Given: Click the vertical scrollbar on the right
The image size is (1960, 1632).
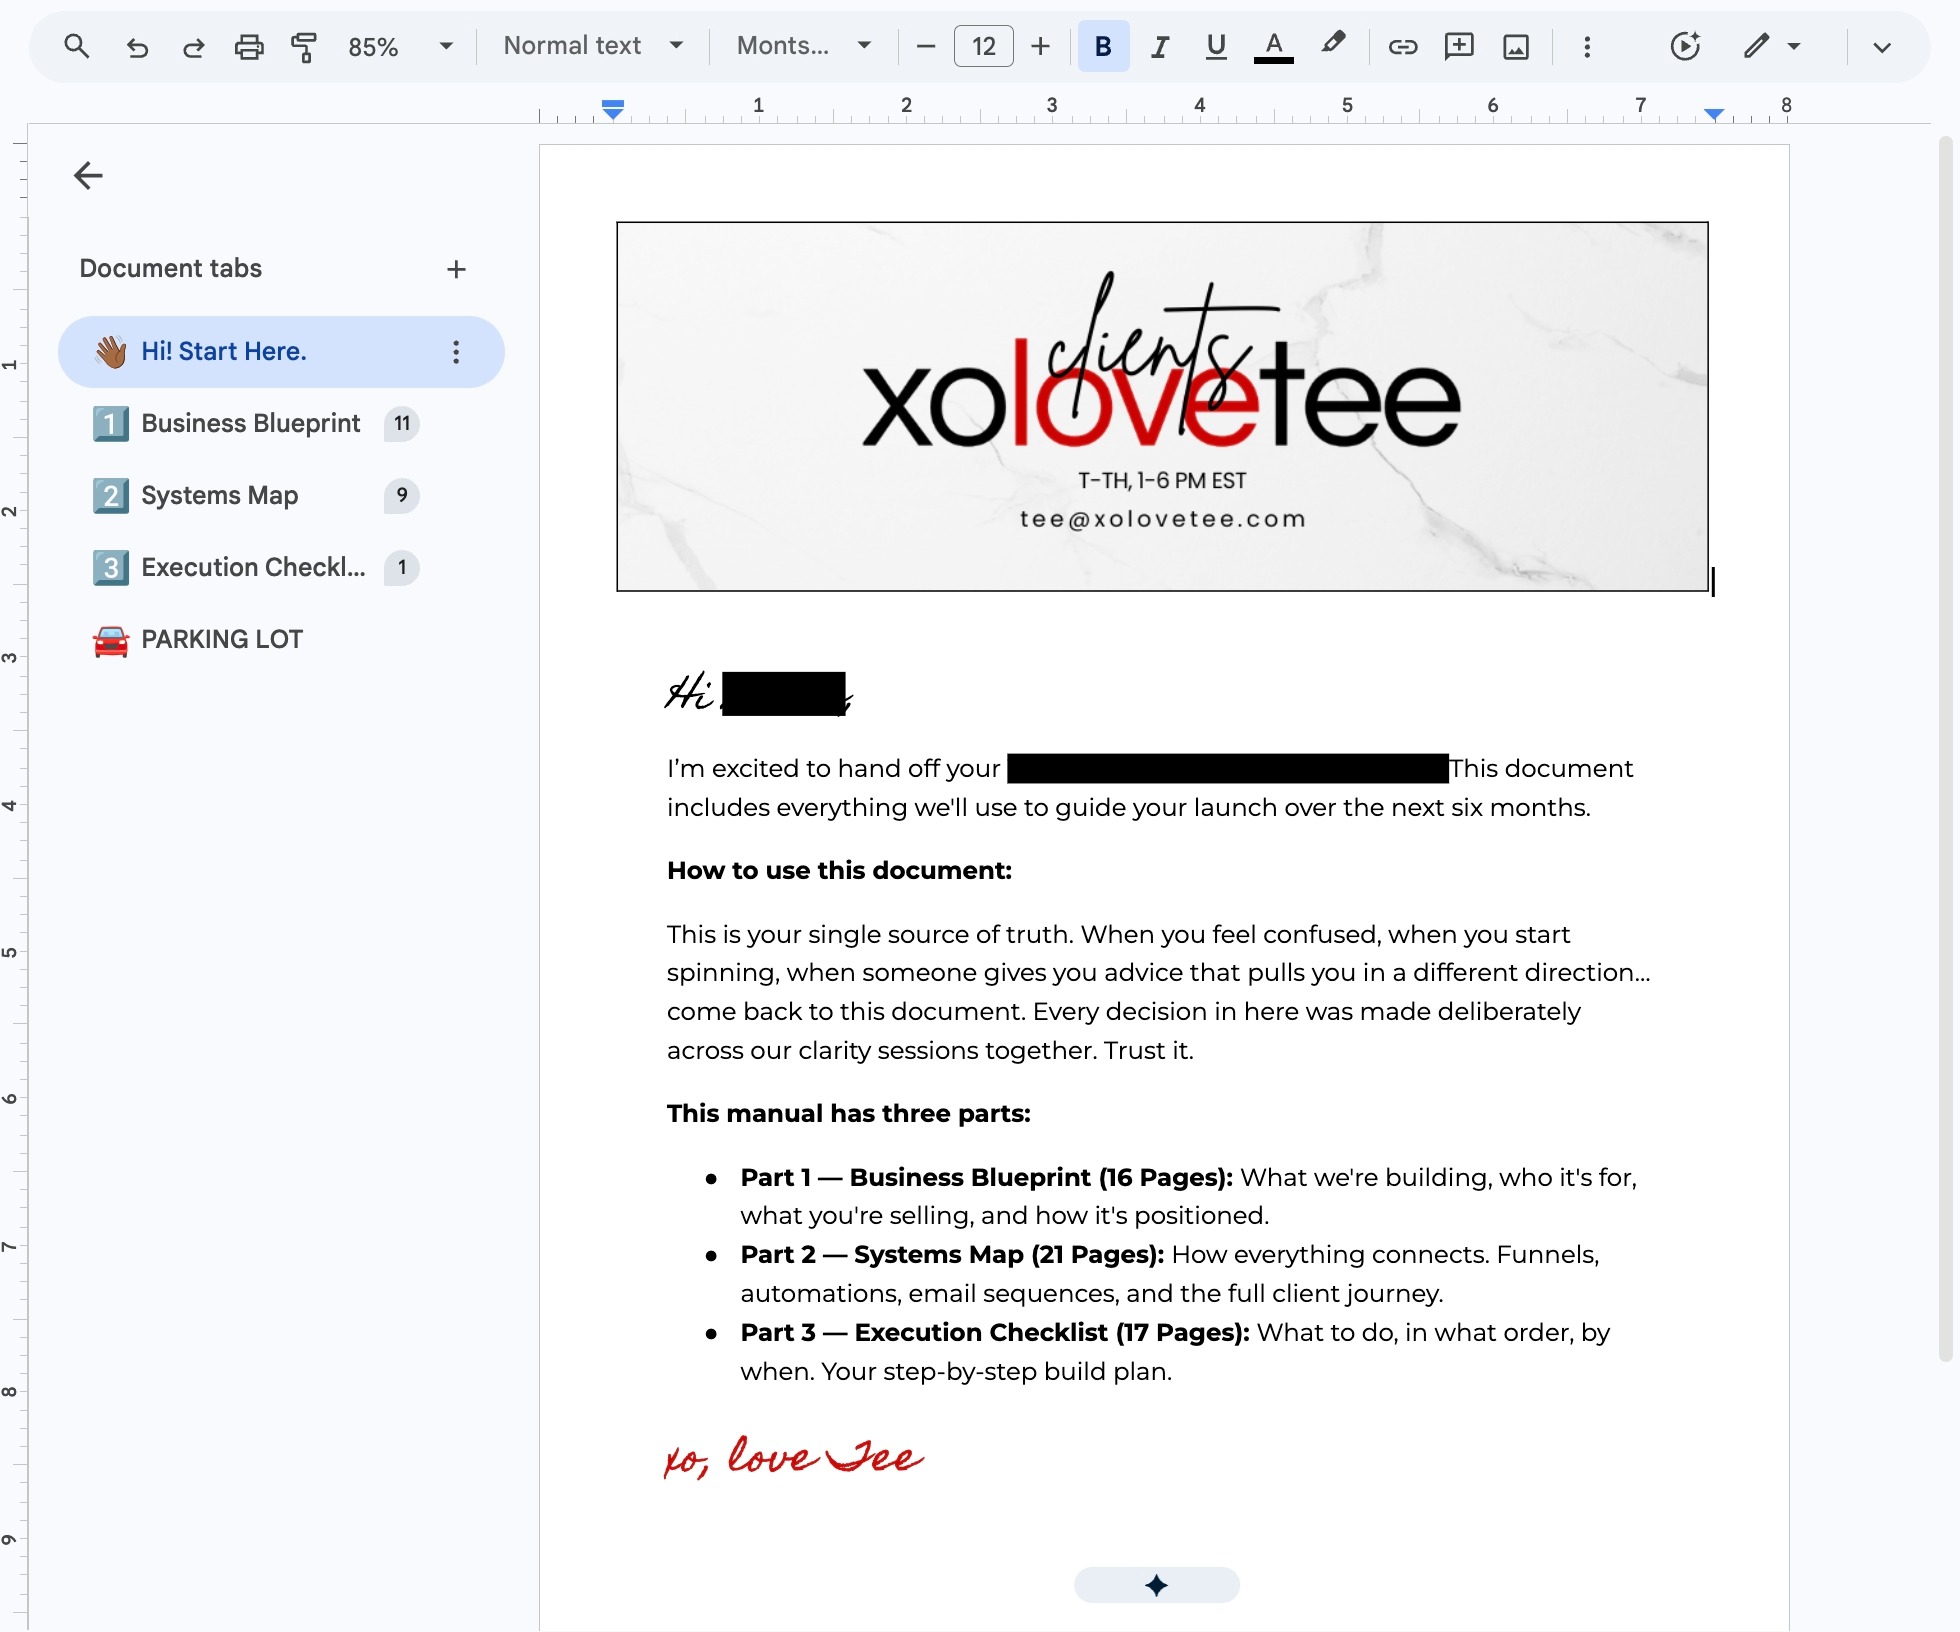Looking at the screenshot, I should tap(1944, 750).
